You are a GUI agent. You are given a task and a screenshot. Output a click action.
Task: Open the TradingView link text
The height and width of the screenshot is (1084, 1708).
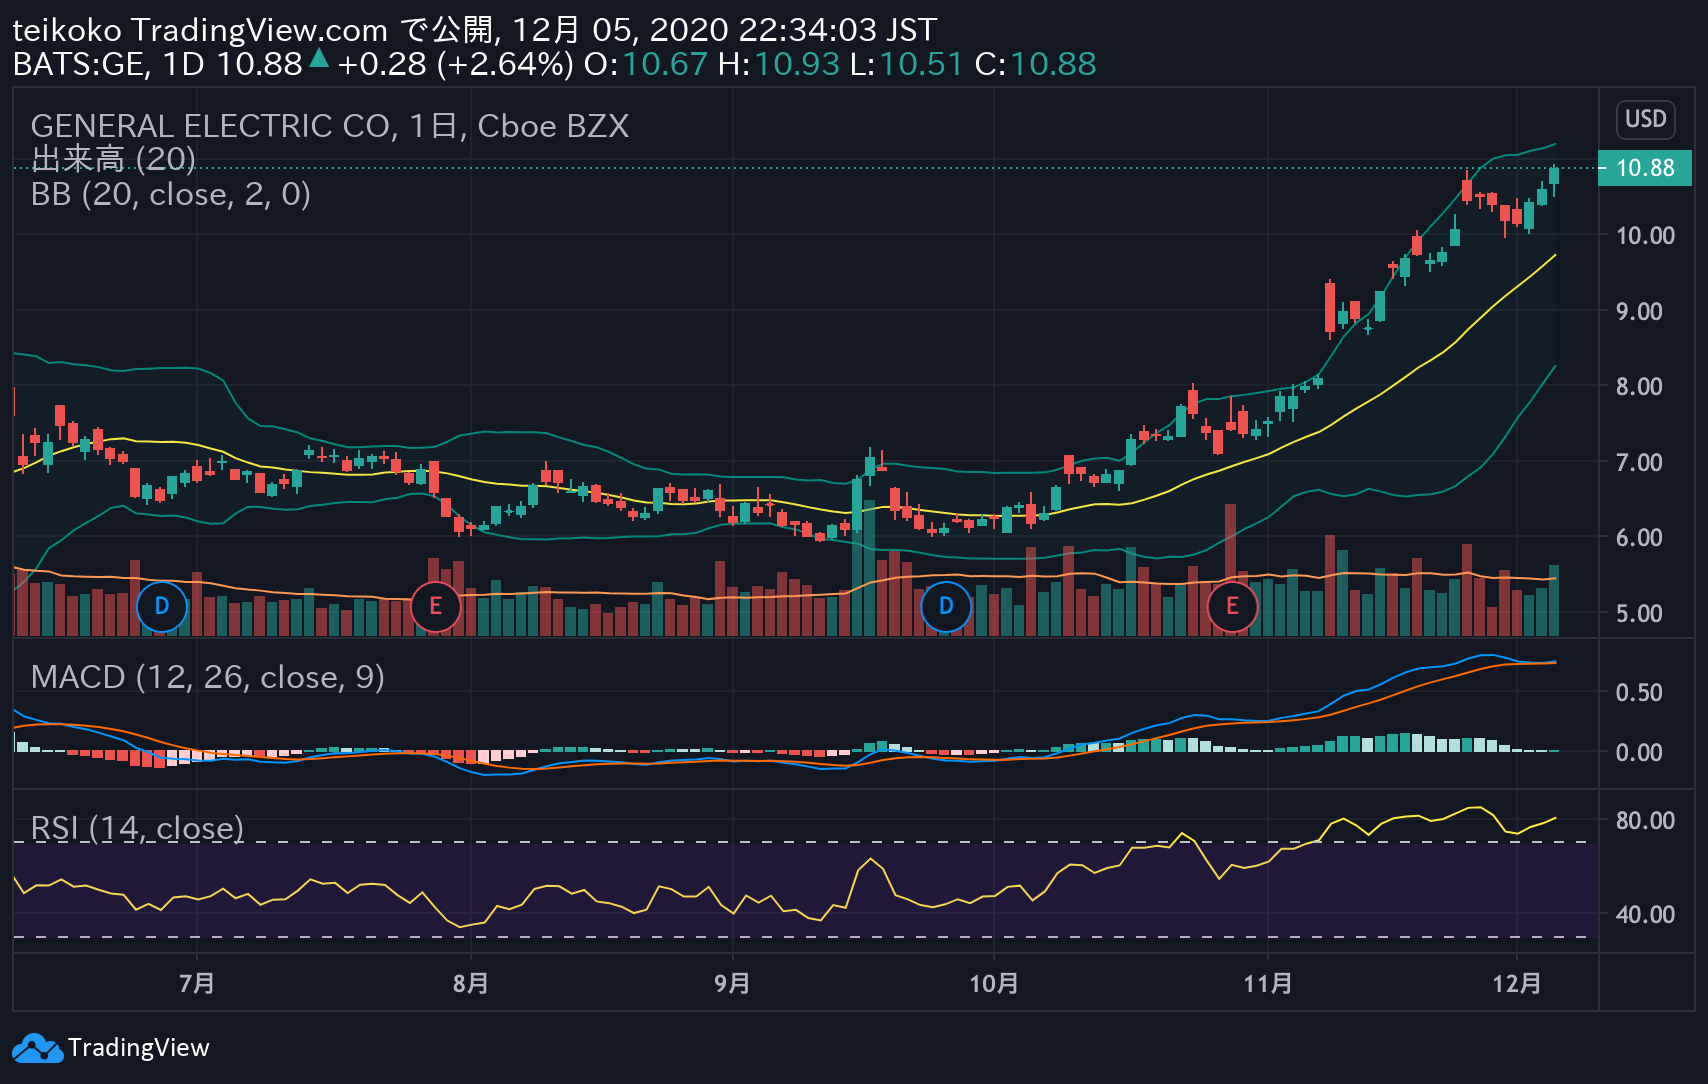click(x=139, y=1048)
